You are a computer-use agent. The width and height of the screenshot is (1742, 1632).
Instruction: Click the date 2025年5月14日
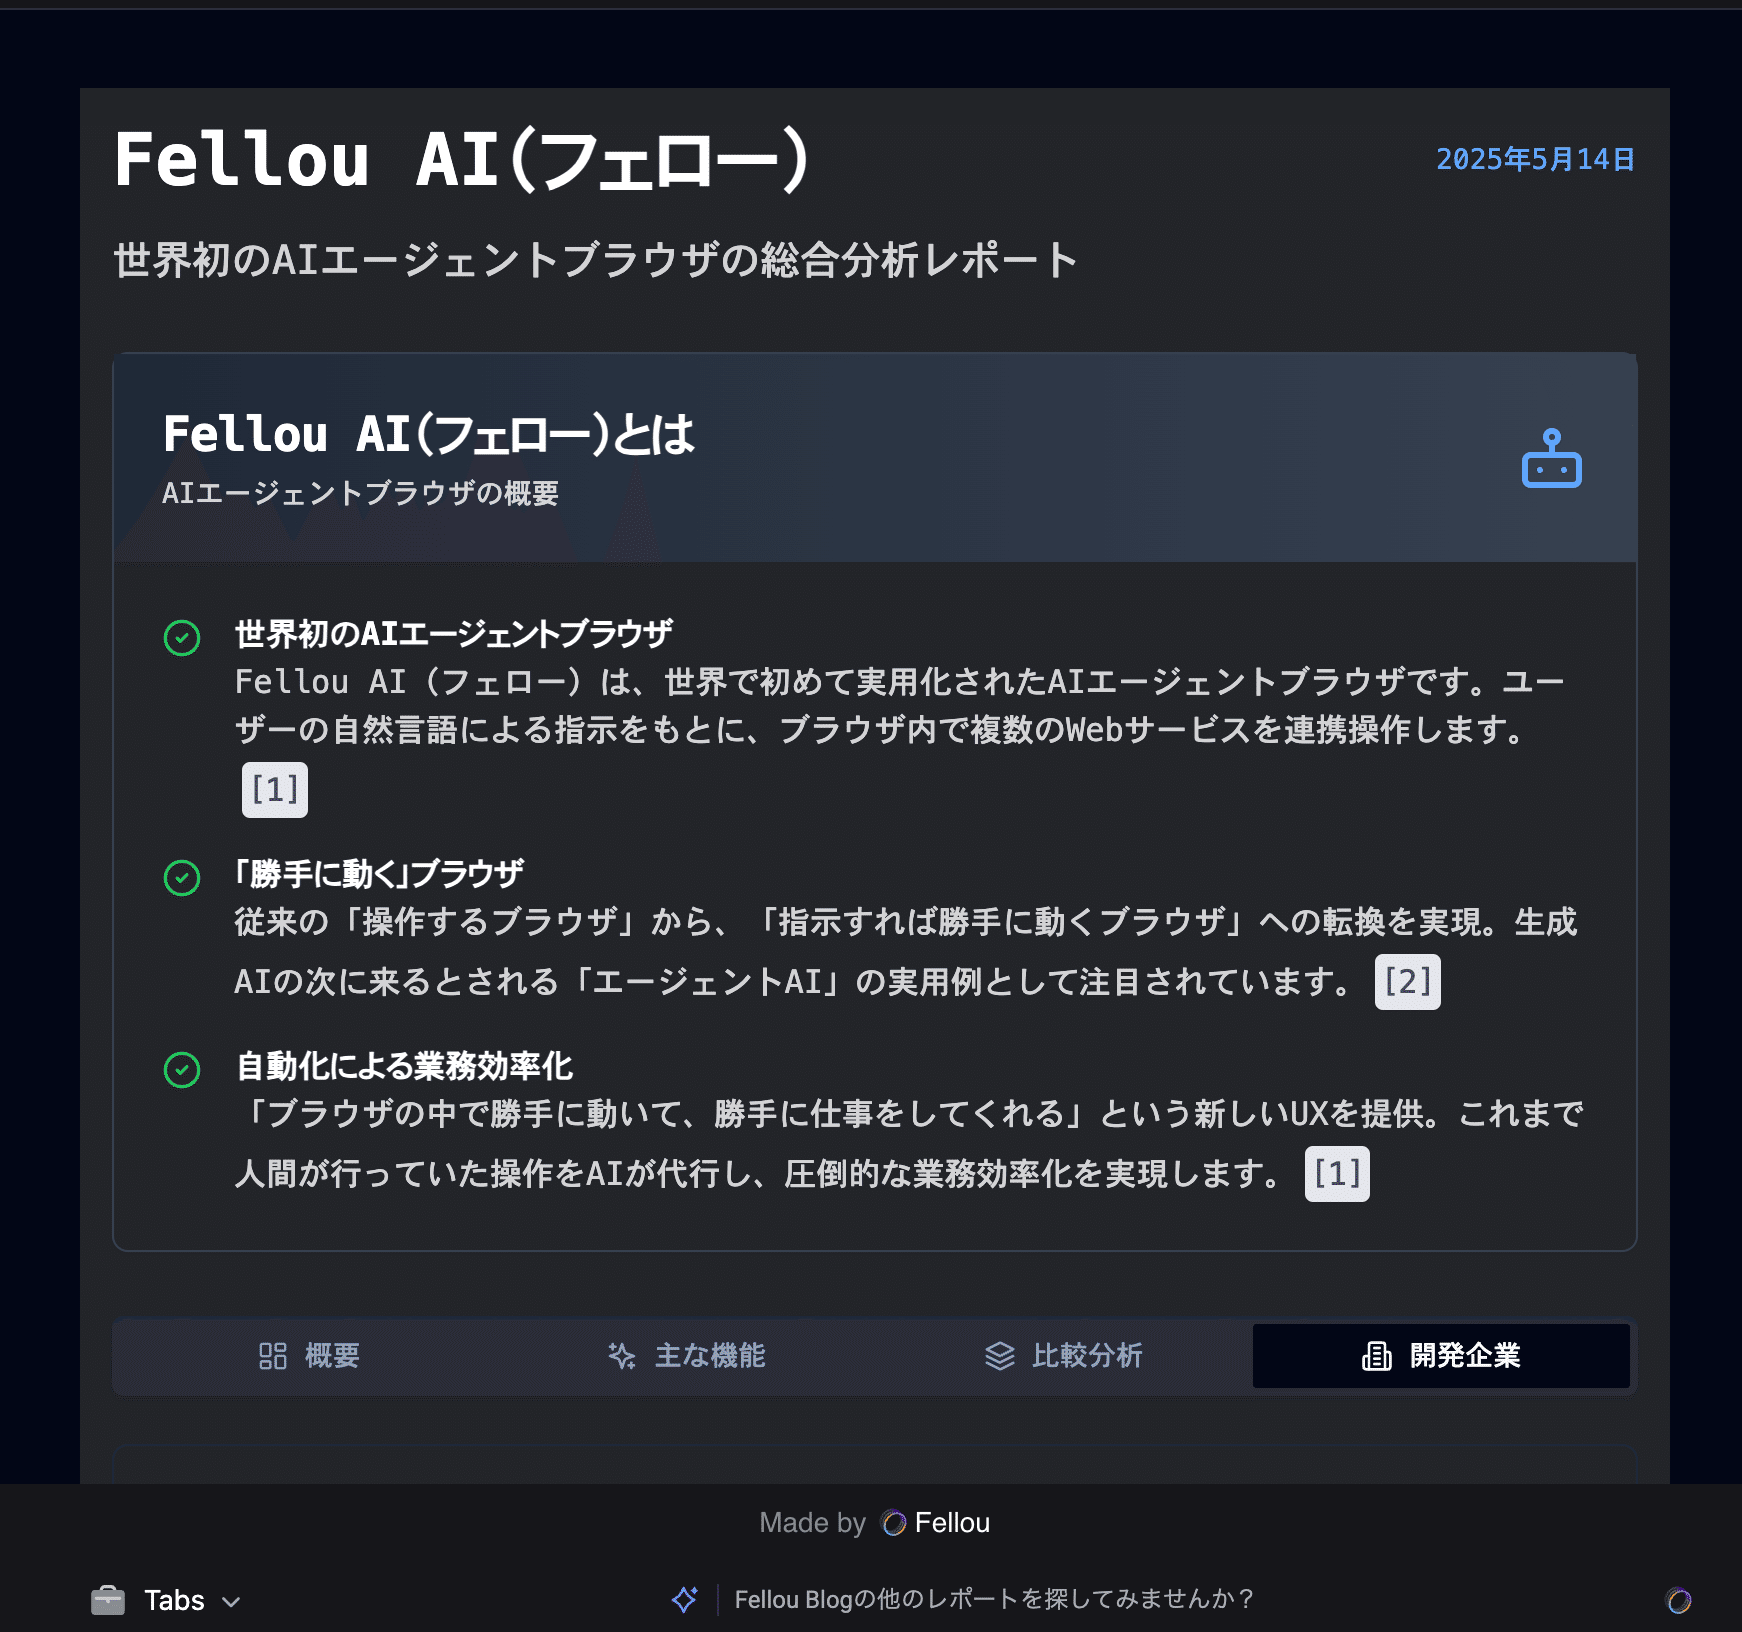pyautogui.click(x=1535, y=159)
